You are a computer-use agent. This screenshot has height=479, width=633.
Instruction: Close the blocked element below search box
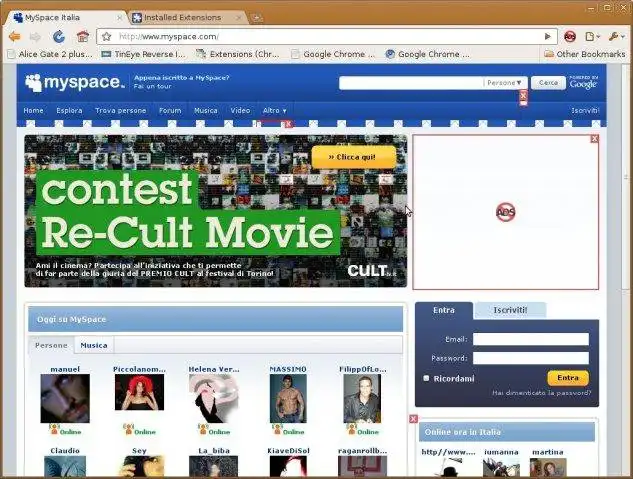click(x=523, y=96)
